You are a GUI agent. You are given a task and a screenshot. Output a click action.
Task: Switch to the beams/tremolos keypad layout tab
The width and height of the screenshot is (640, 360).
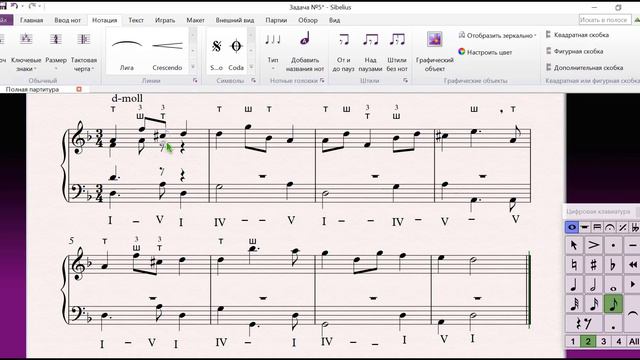point(597,227)
